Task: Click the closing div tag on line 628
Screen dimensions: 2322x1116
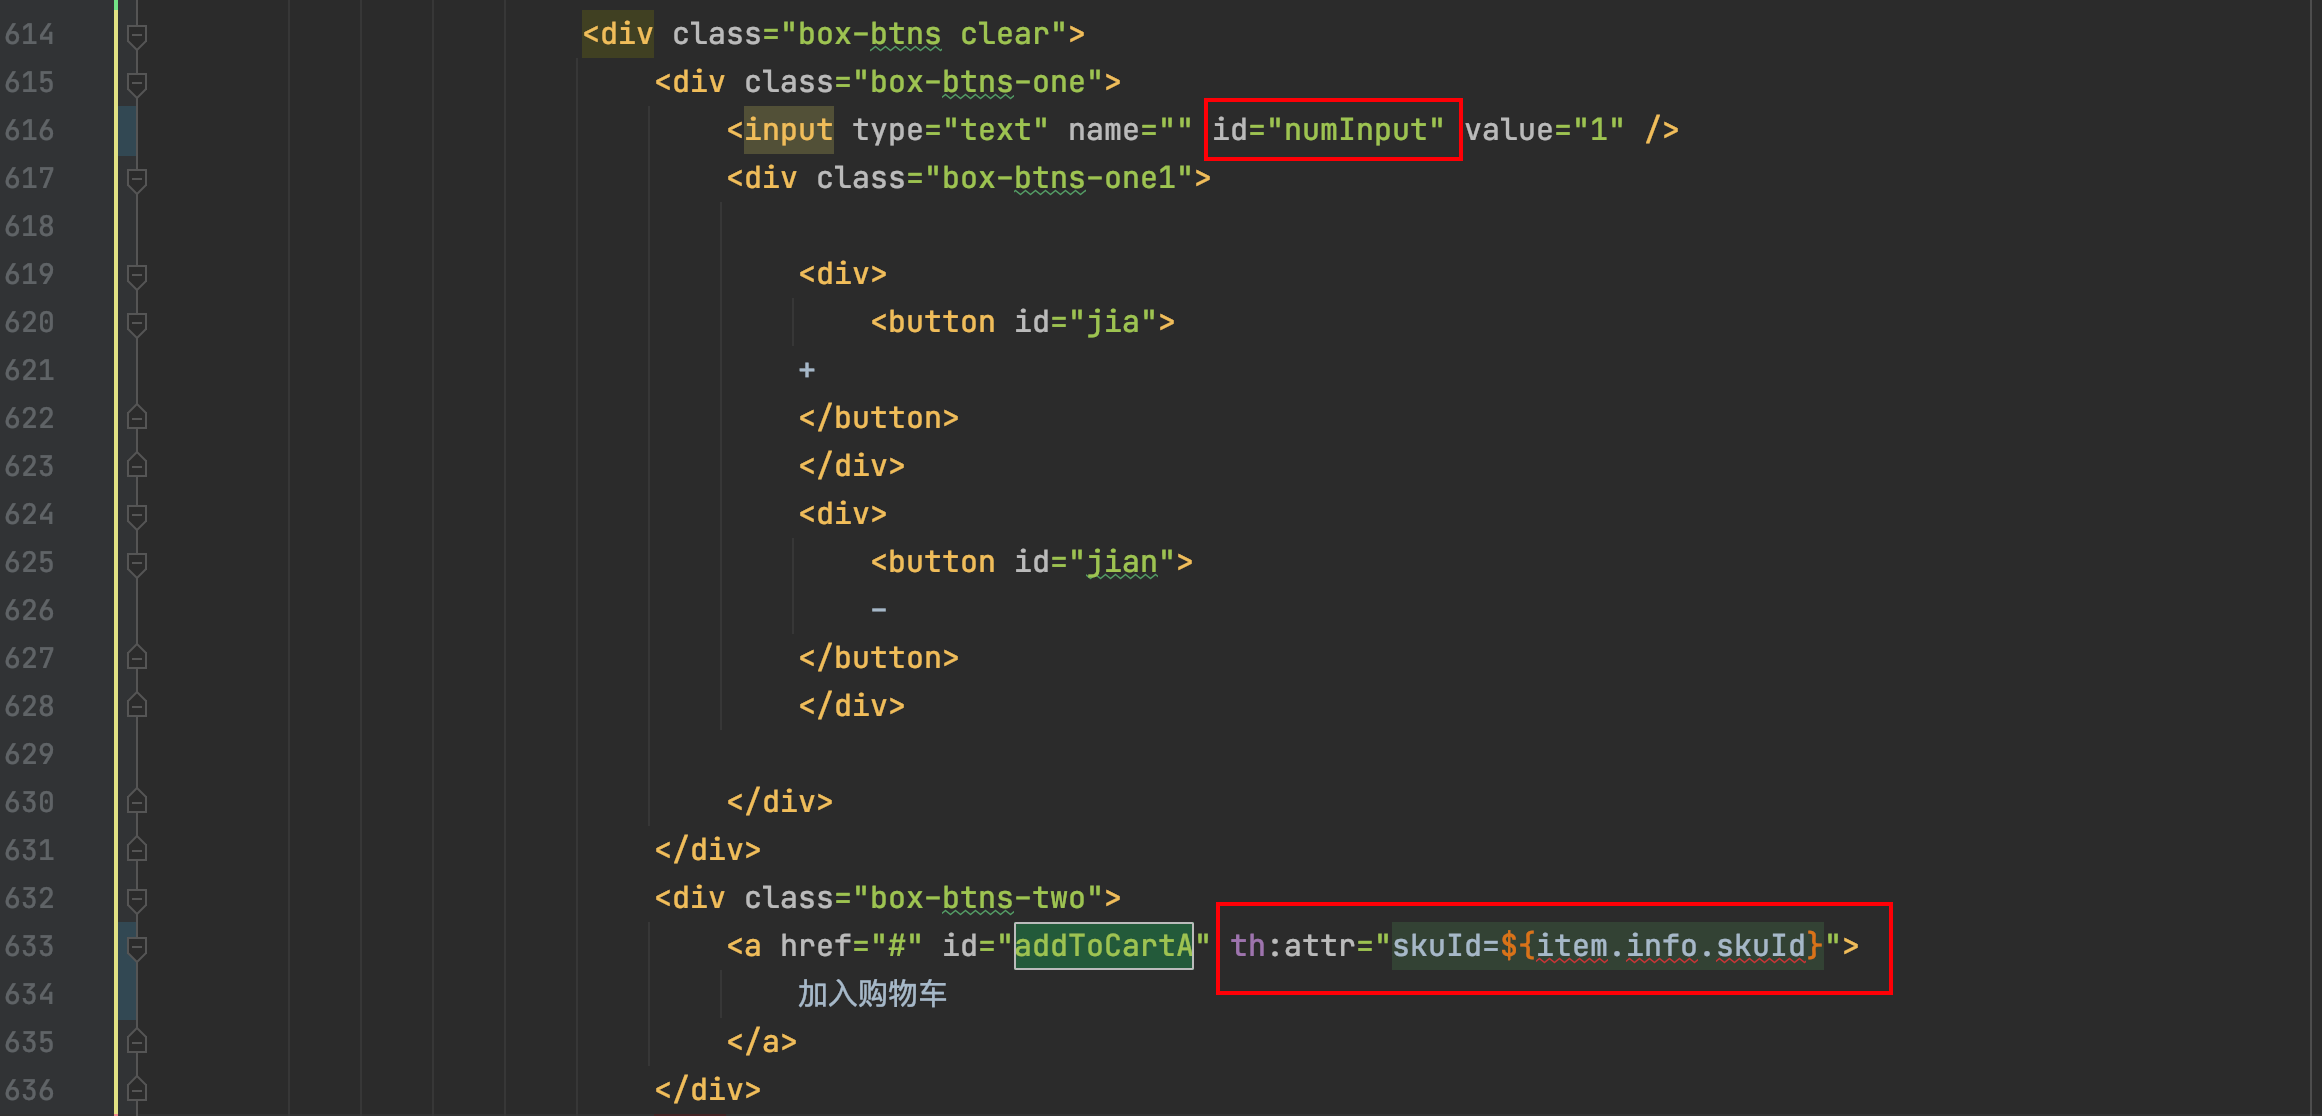Action: click(852, 706)
